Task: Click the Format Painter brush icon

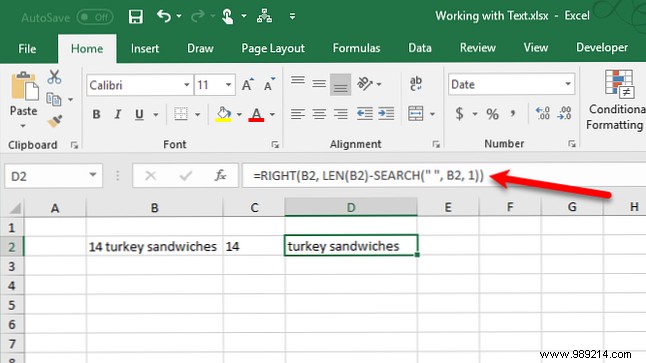Action: point(54,121)
